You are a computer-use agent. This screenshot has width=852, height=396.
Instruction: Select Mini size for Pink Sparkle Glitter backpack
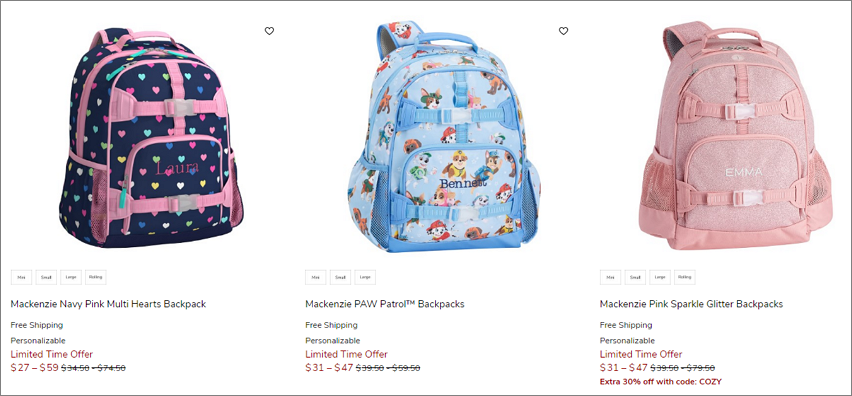[x=610, y=277]
